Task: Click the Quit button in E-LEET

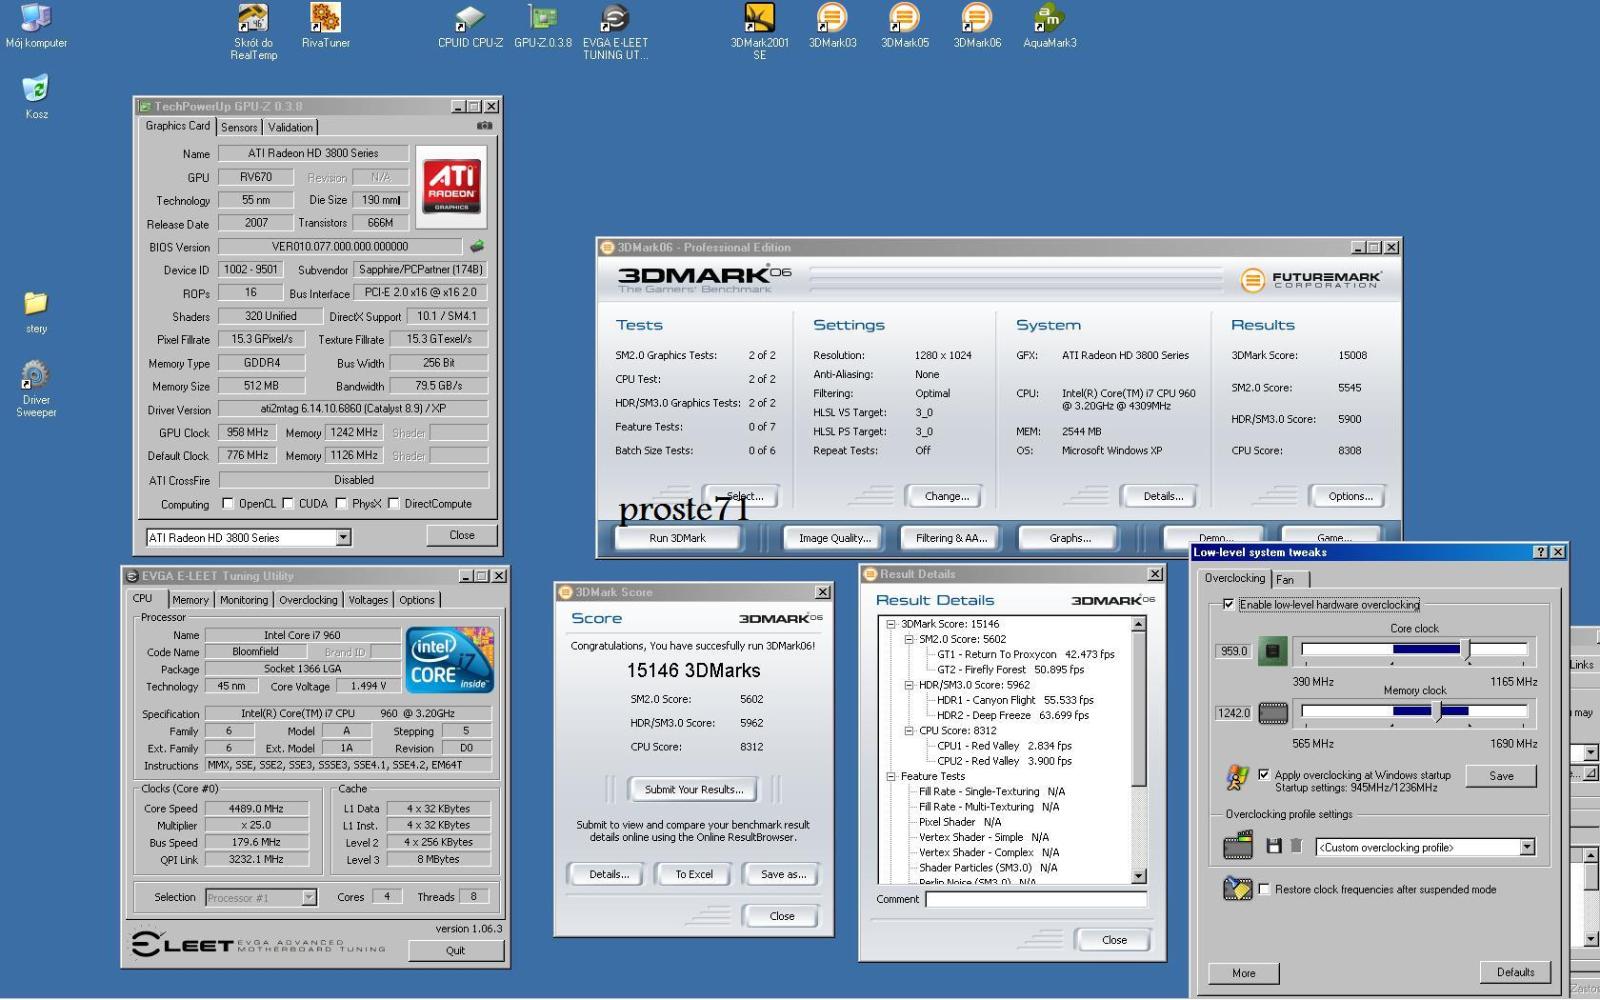Action: pyautogui.click(x=455, y=951)
